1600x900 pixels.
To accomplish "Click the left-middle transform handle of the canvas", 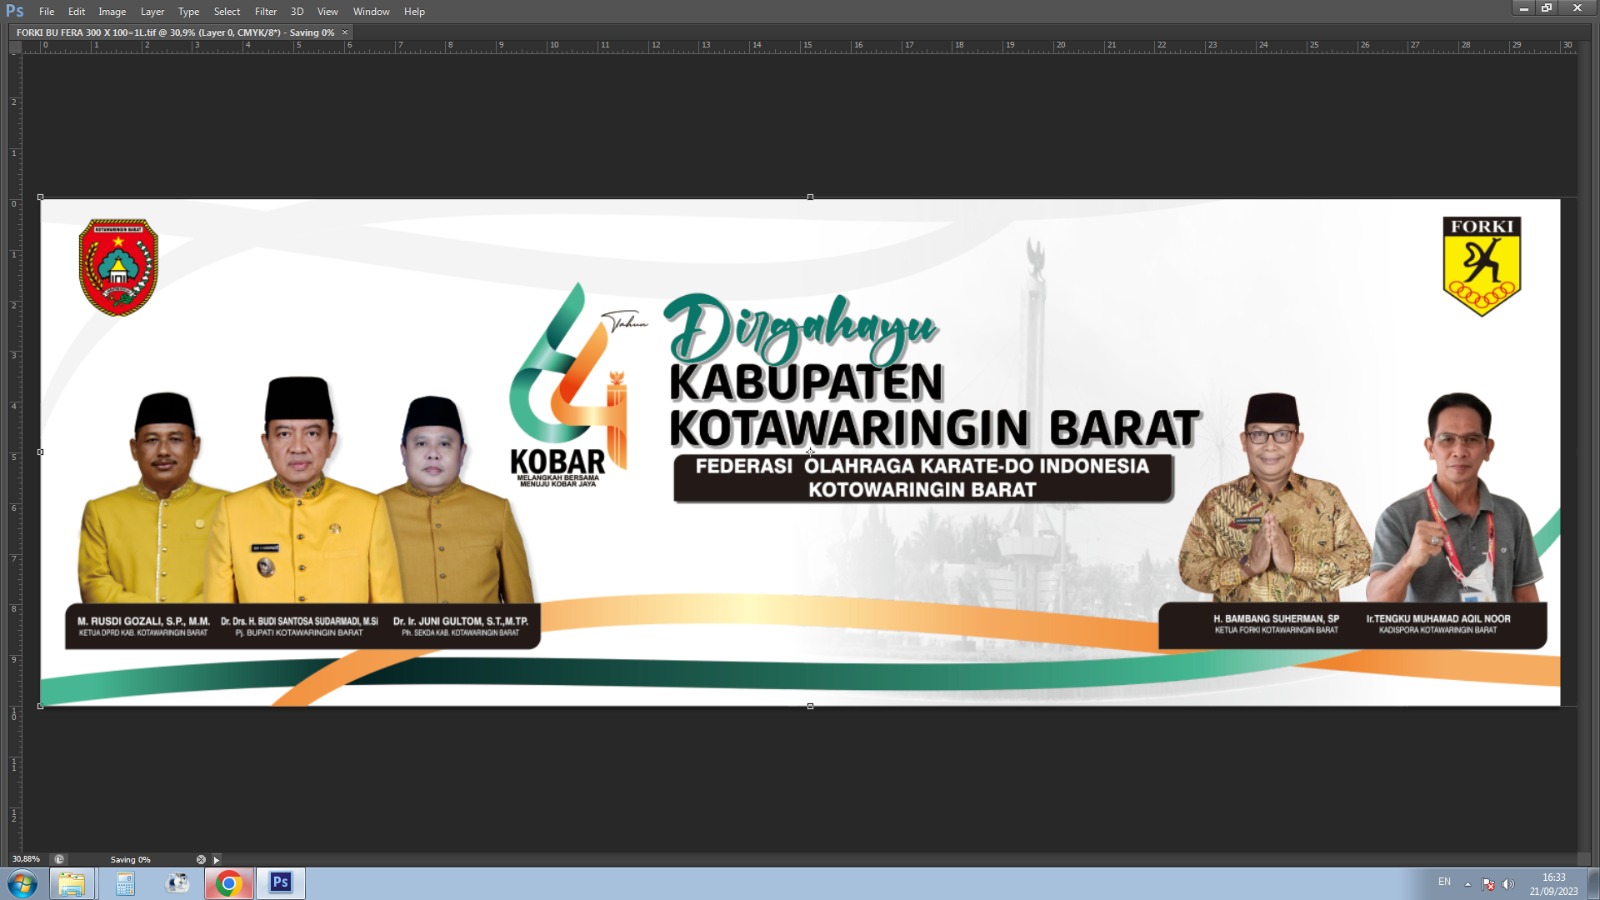I will [40, 452].
